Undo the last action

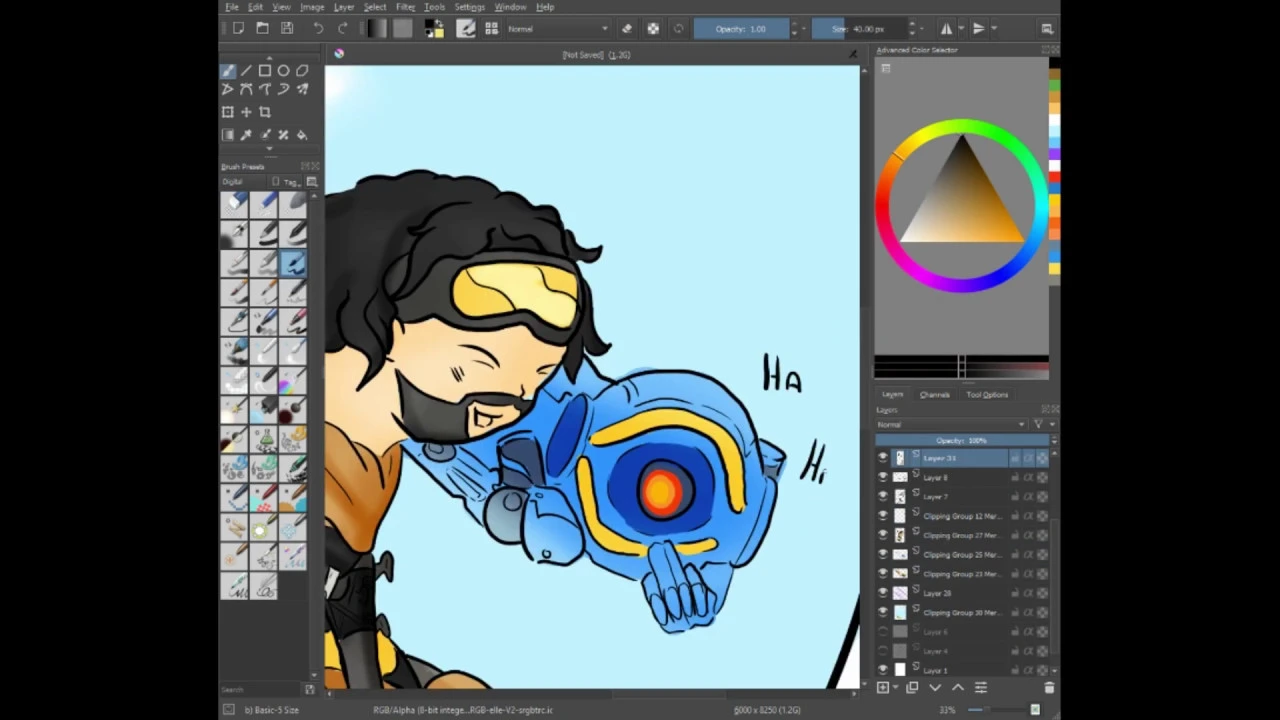[x=318, y=29]
